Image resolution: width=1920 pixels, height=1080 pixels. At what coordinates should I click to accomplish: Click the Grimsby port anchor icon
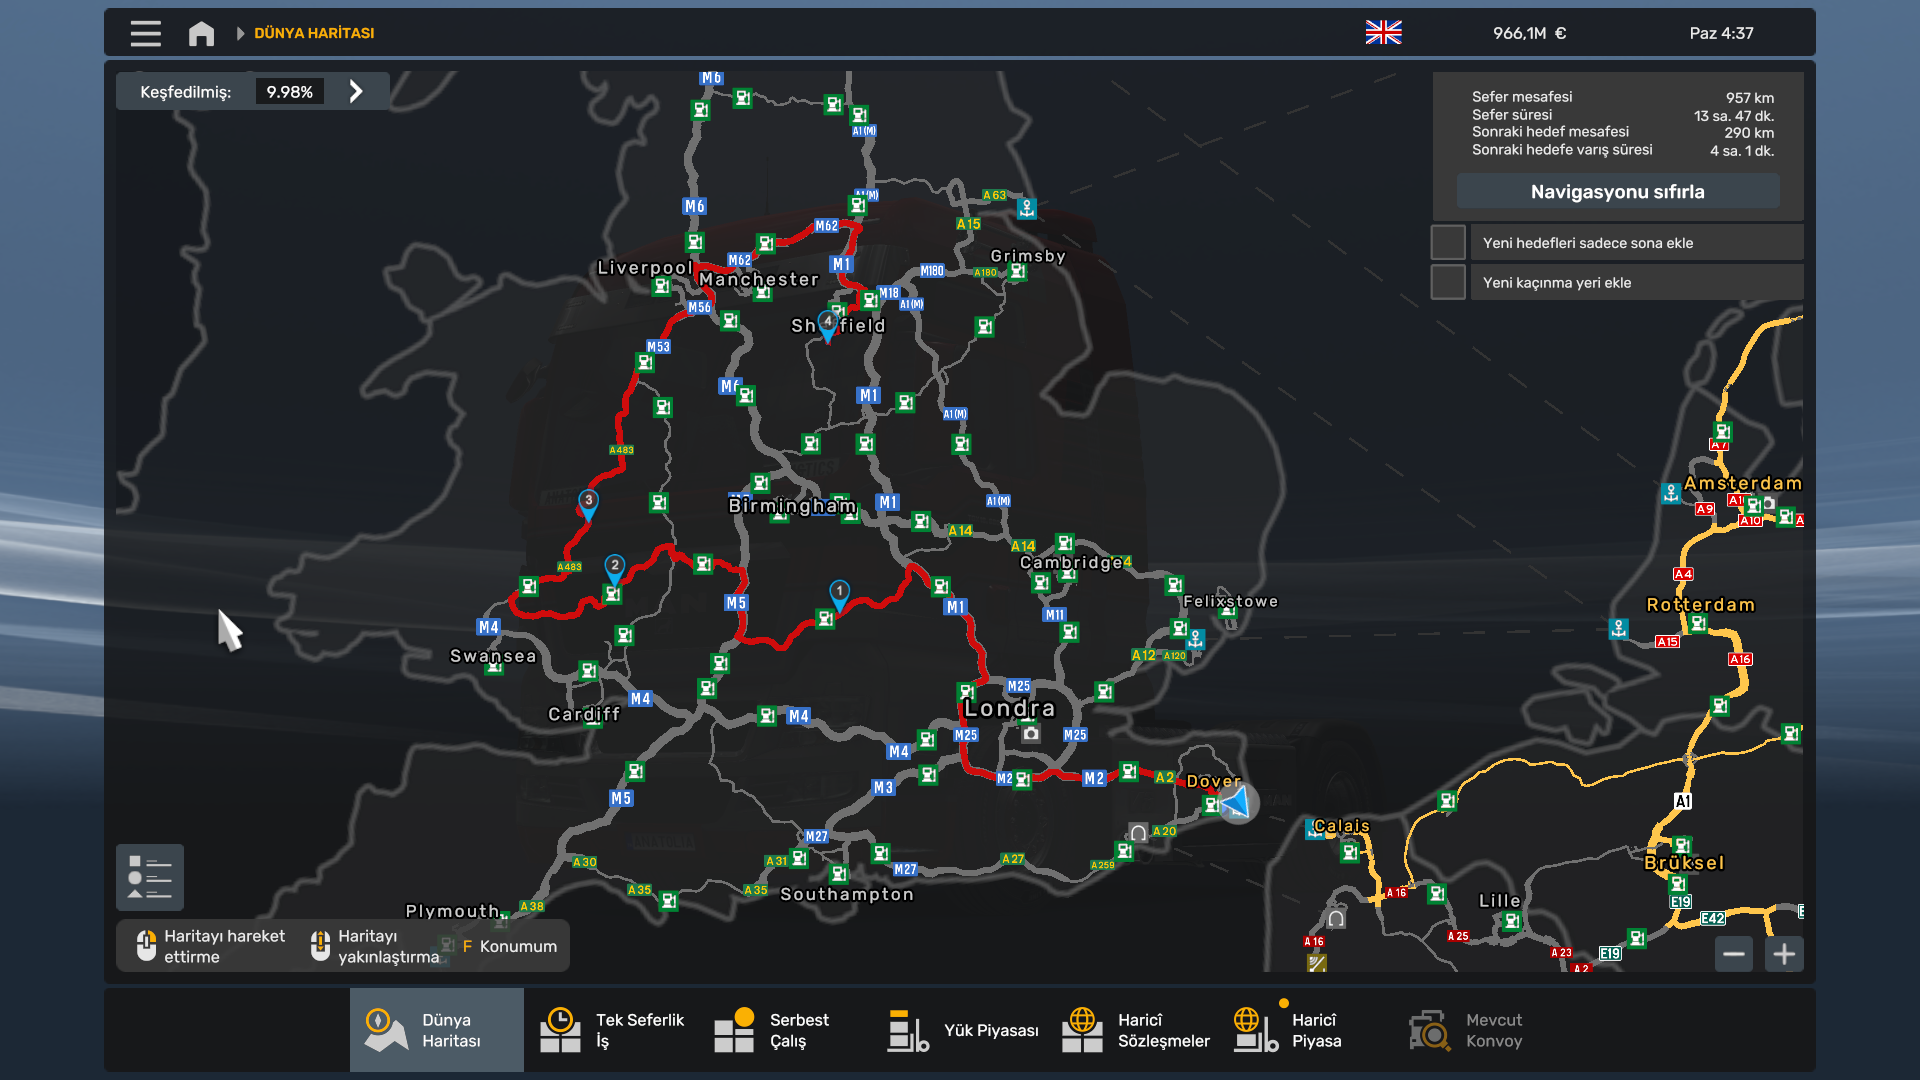coord(1027,208)
